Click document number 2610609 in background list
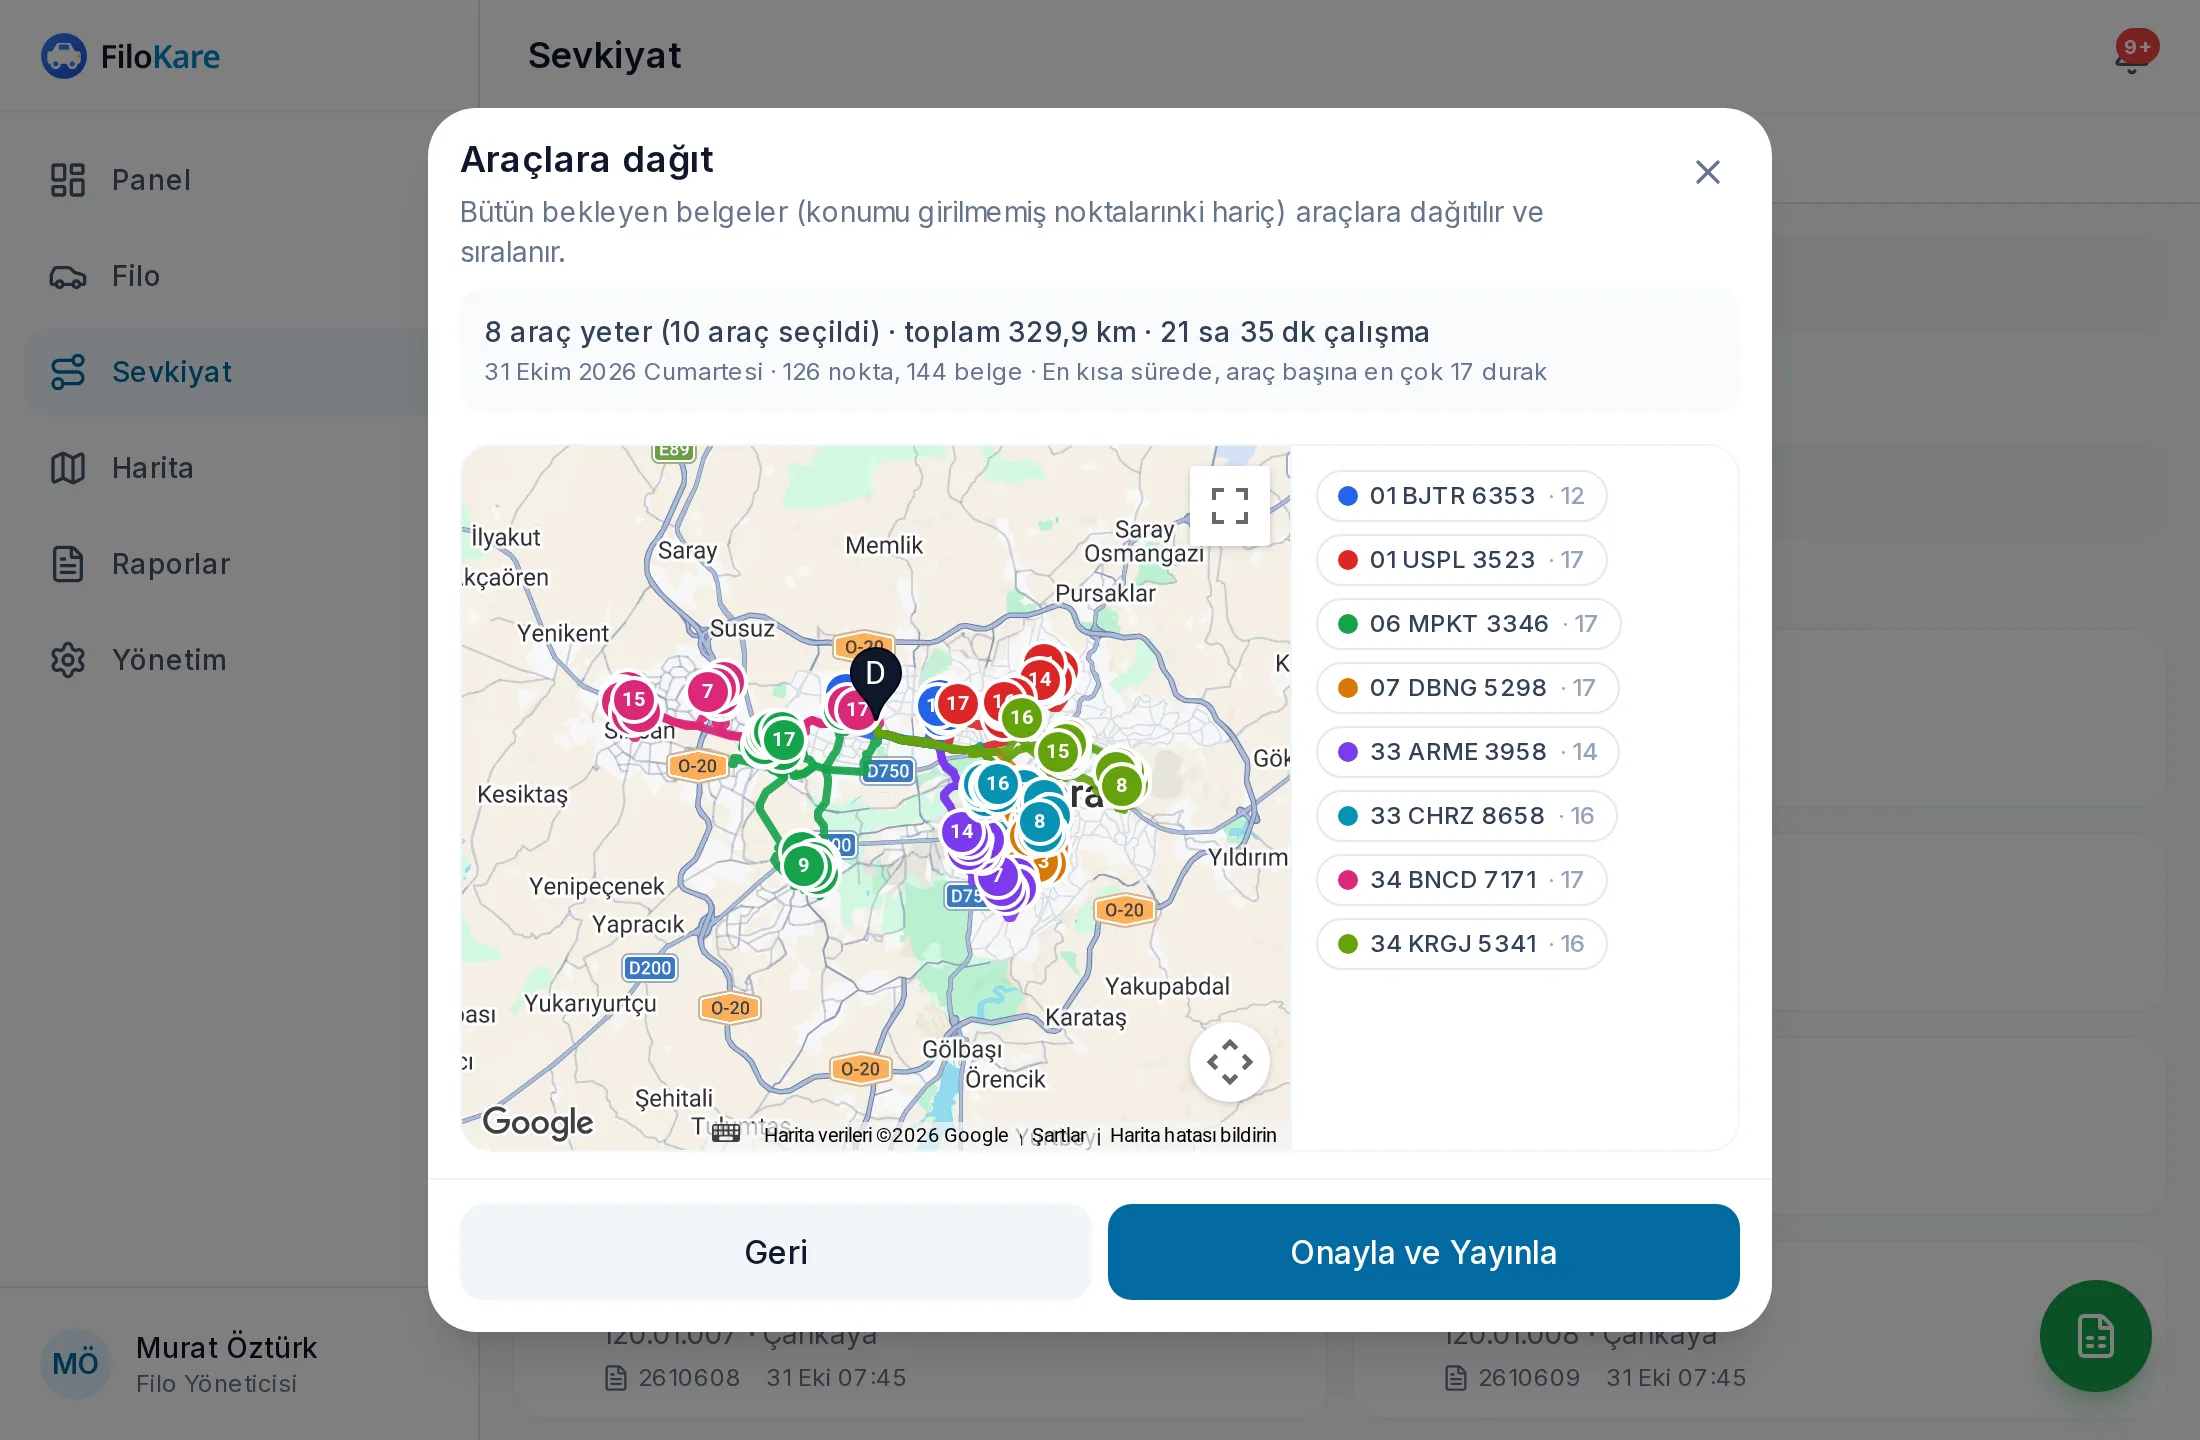Image resolution: width=2200 pixels, height=1440 pixels. pos(1529,1378)
